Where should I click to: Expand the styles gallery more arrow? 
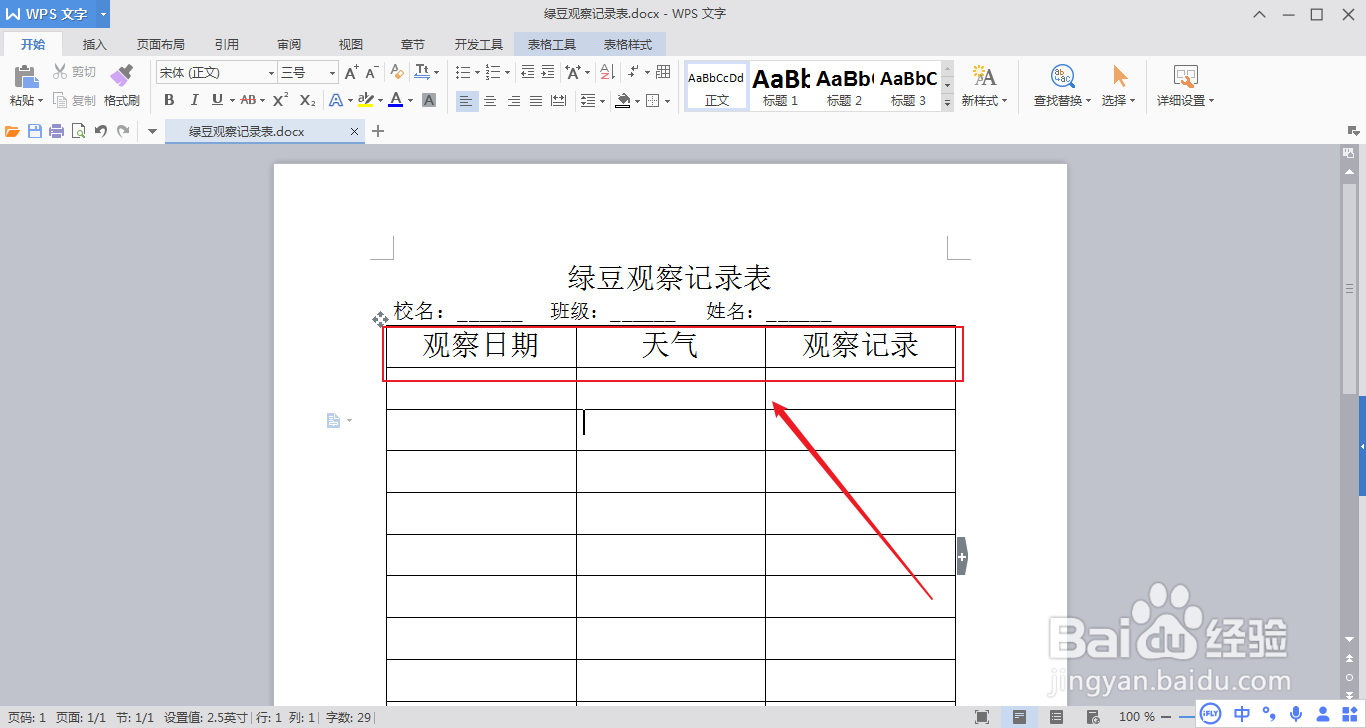(x=947, y=103)
